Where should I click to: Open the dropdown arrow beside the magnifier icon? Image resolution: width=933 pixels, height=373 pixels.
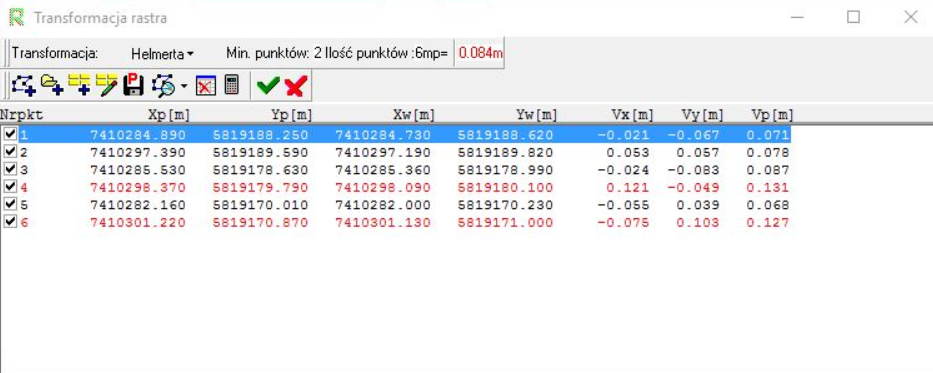point(184,87)
